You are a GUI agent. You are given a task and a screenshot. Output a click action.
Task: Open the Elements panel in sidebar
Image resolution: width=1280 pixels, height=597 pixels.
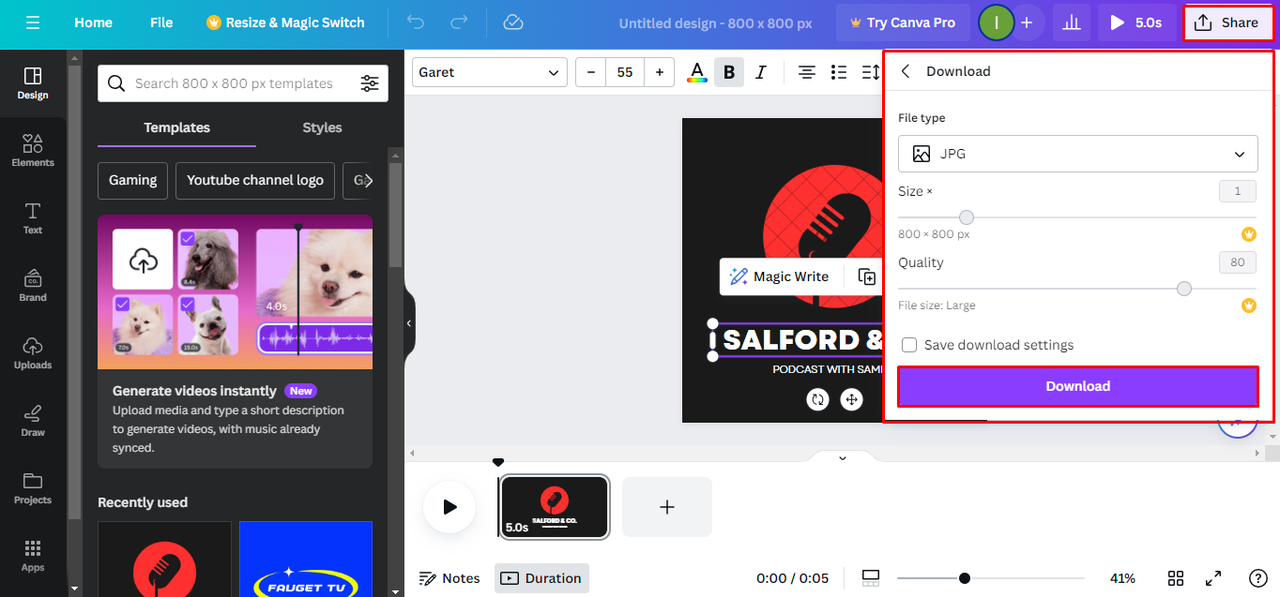[x=33, y=150]
